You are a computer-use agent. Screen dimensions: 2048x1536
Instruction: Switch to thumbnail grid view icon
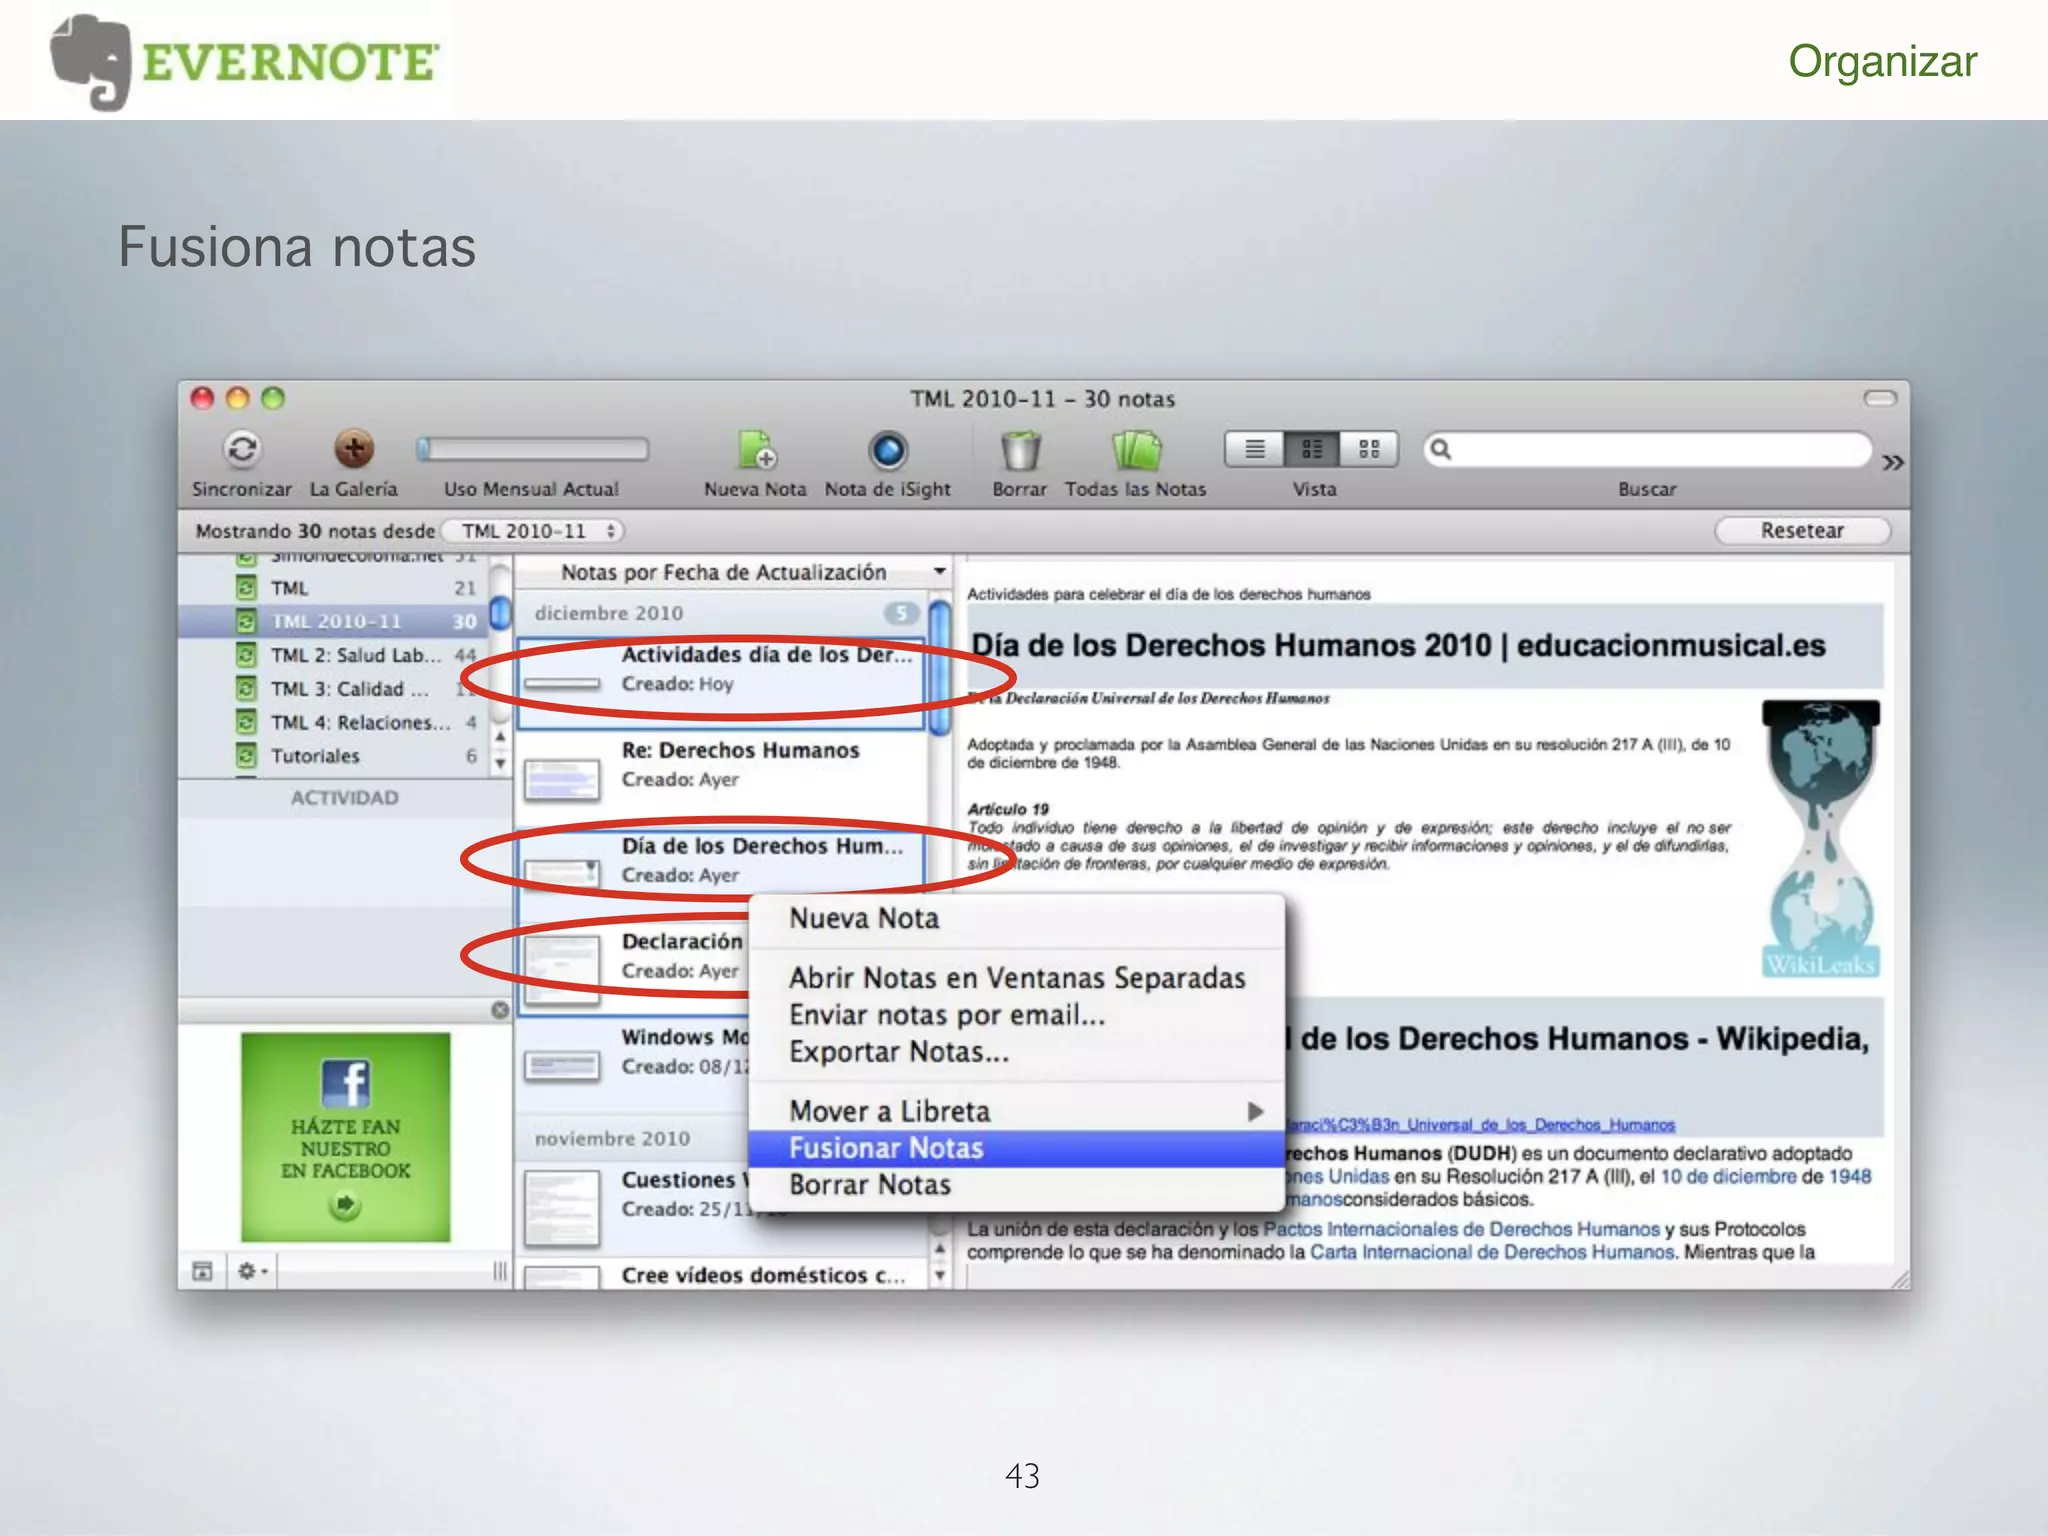tap(1369, 449)
